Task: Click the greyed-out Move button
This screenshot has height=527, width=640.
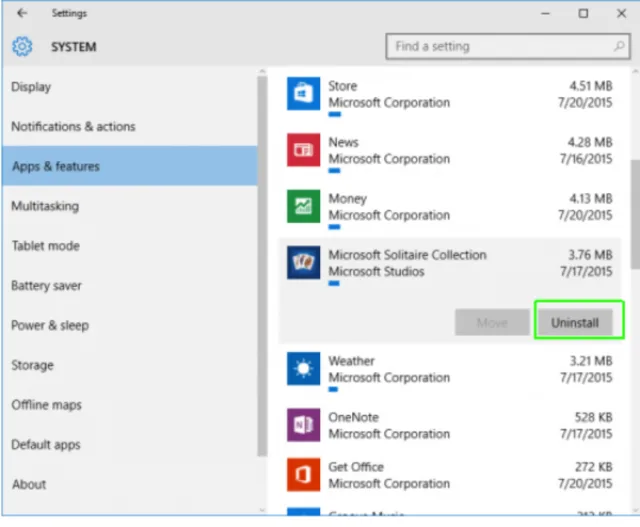Action: [492, 322]
